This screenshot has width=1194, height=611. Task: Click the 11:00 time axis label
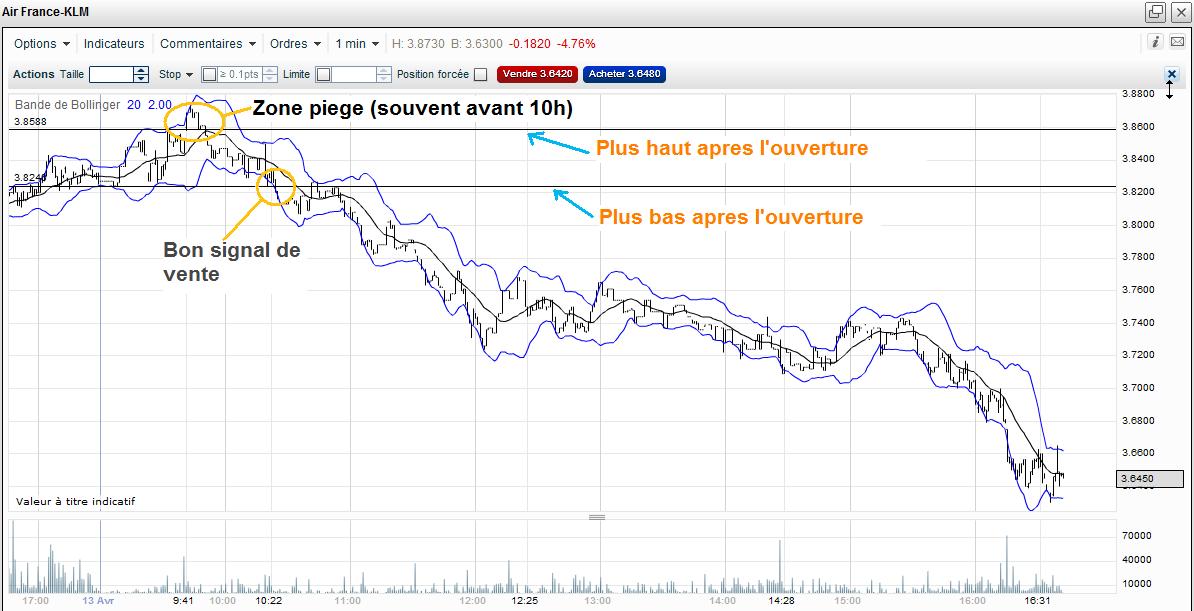click(348, 600)
